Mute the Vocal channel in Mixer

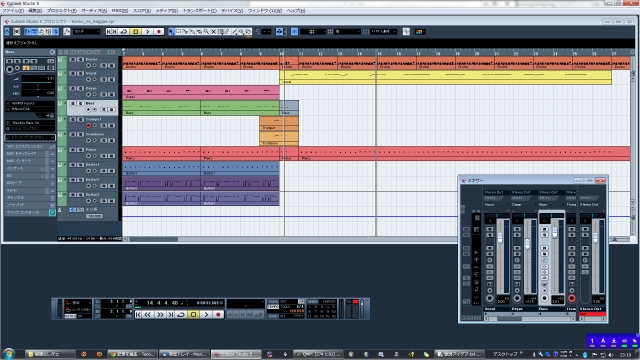coord(489,229)
